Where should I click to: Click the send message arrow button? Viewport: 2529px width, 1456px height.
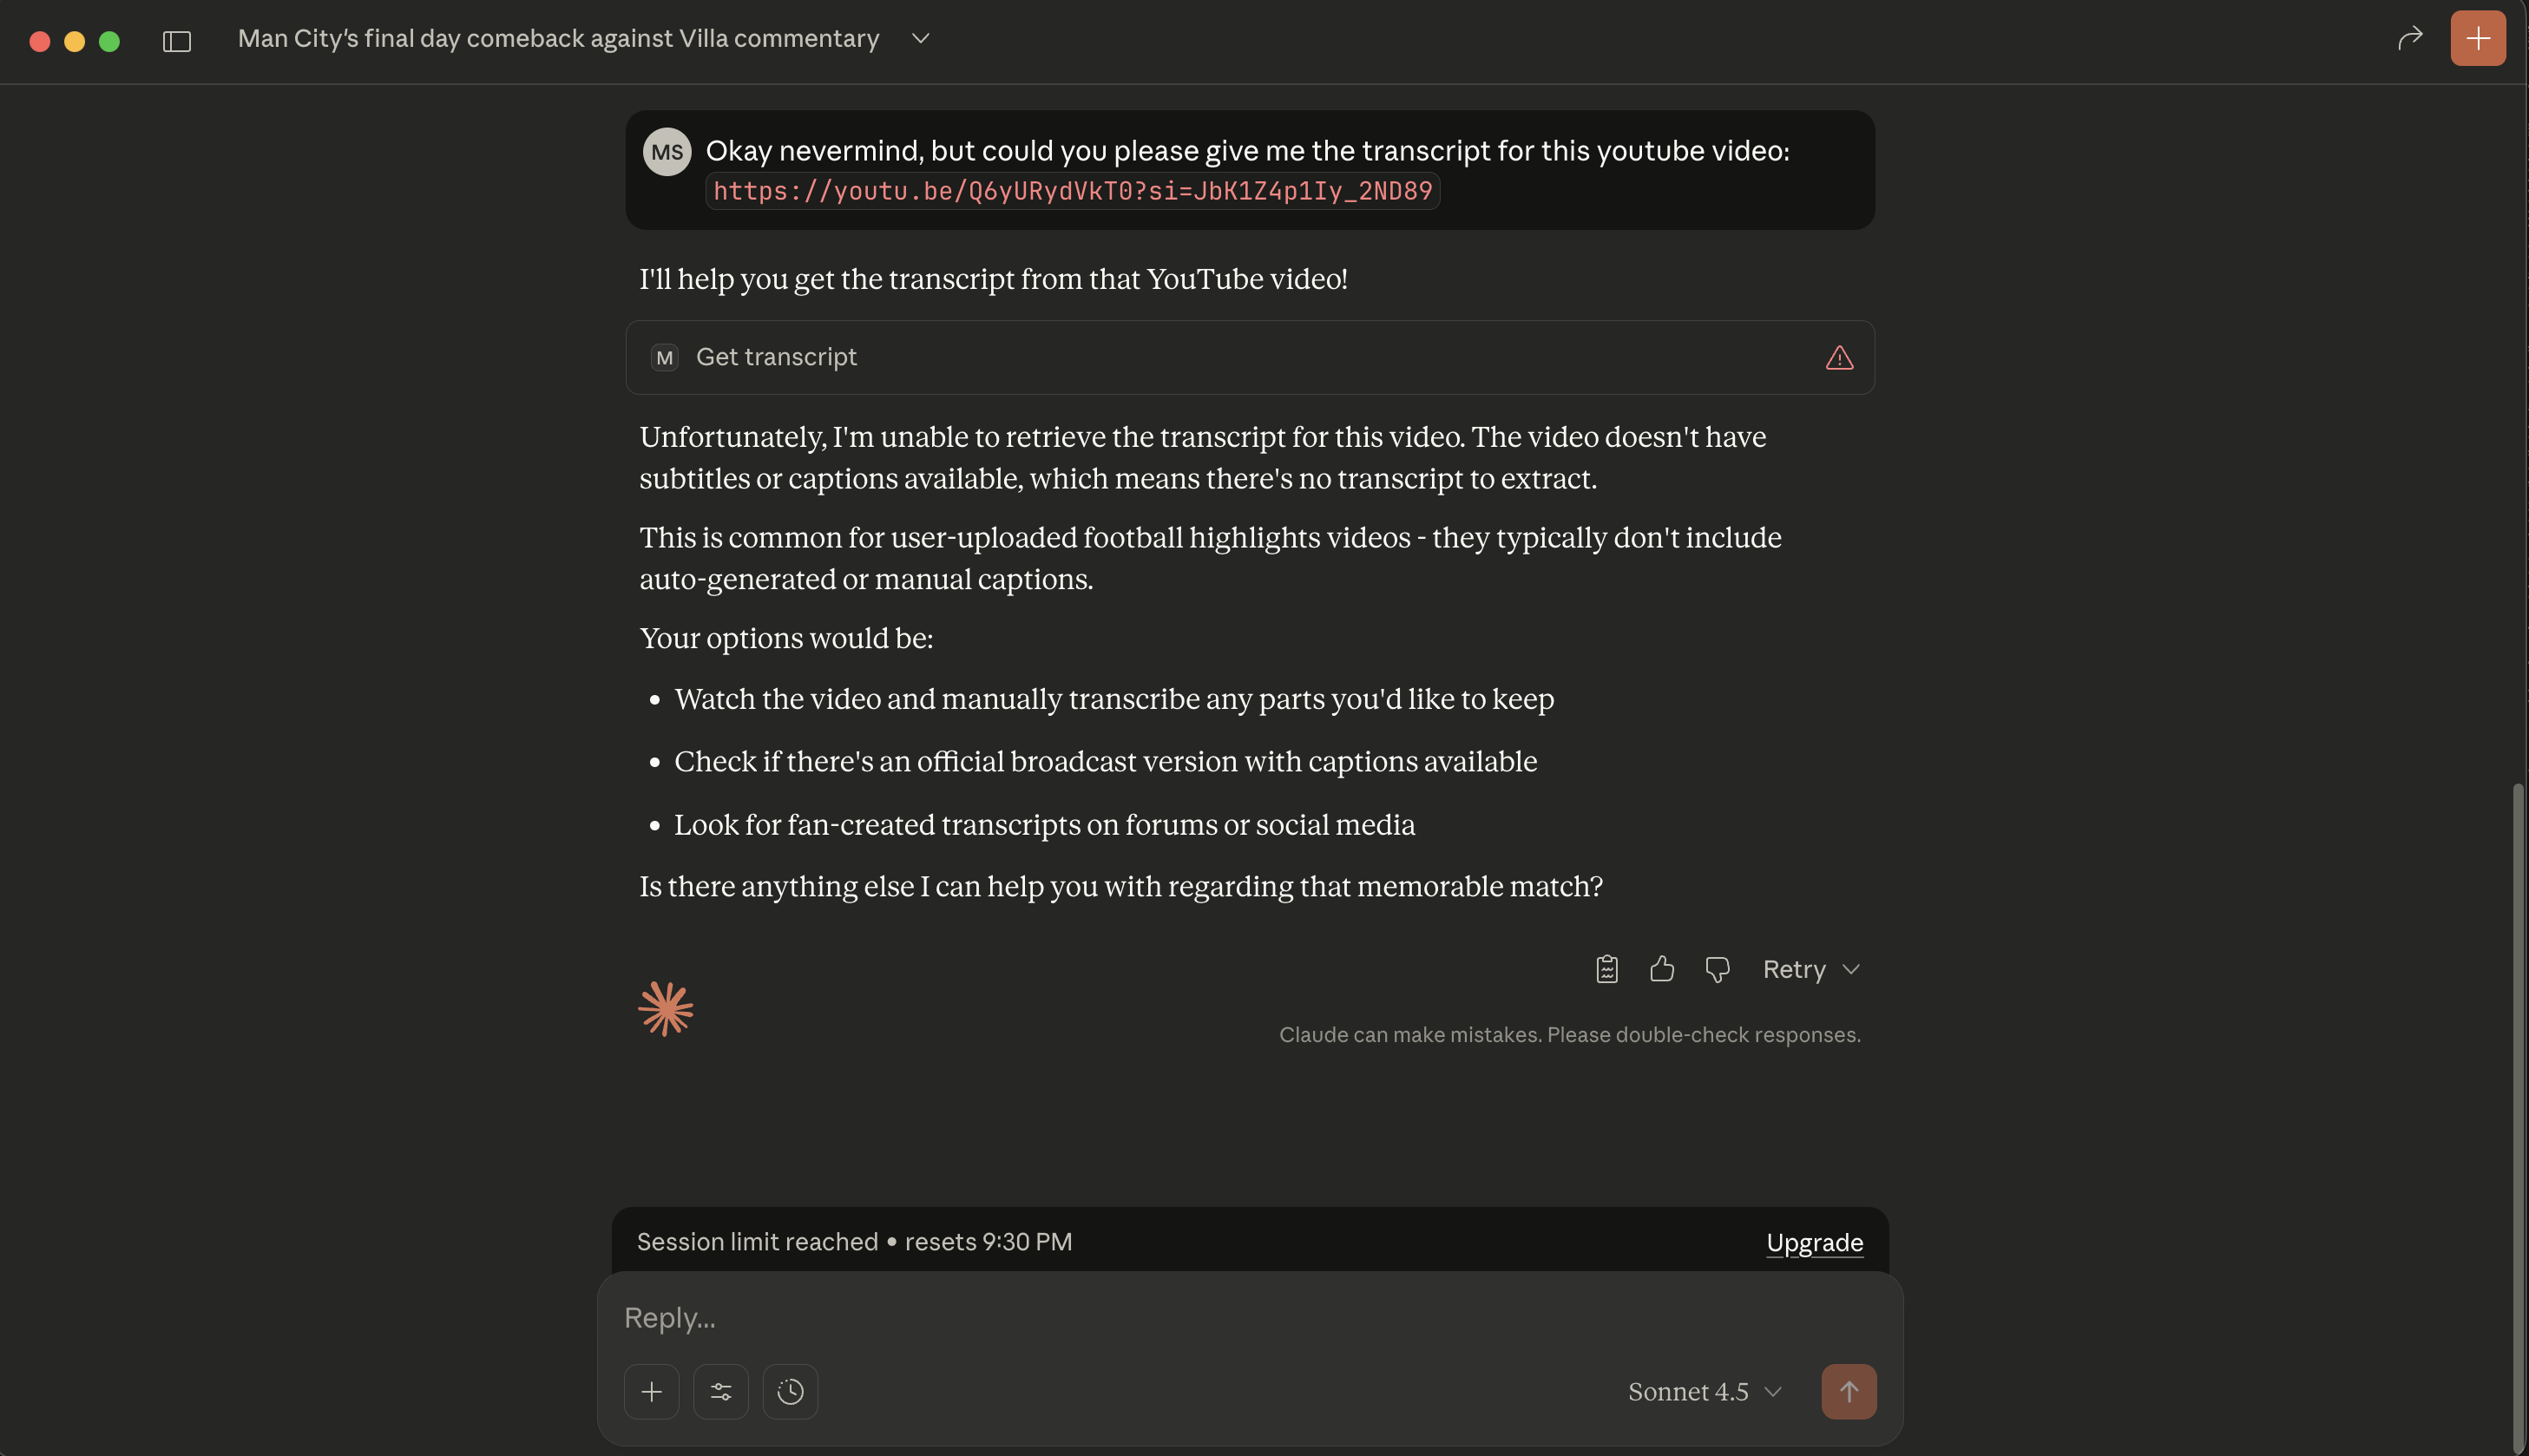pos(1848,1391)
